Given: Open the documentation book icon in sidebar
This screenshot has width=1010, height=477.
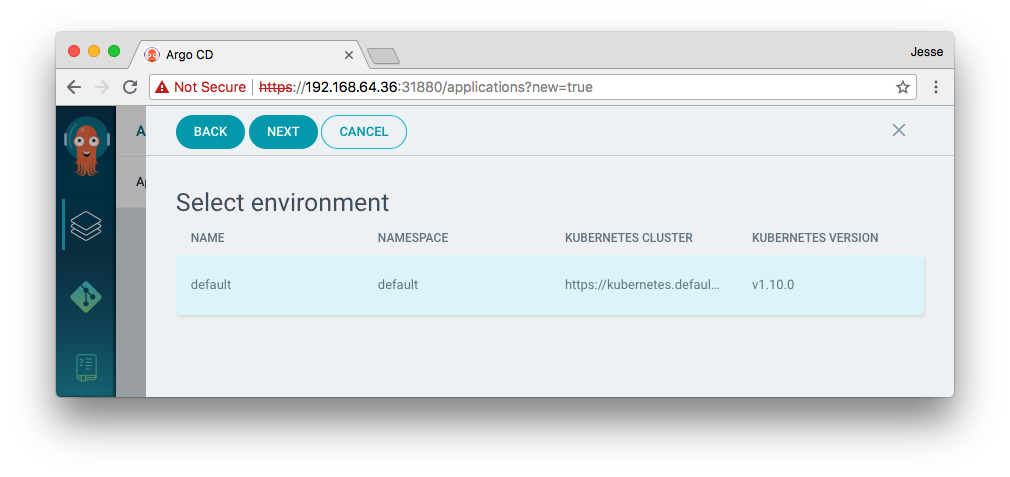Looking at the screenshot, I should (86, 367).
